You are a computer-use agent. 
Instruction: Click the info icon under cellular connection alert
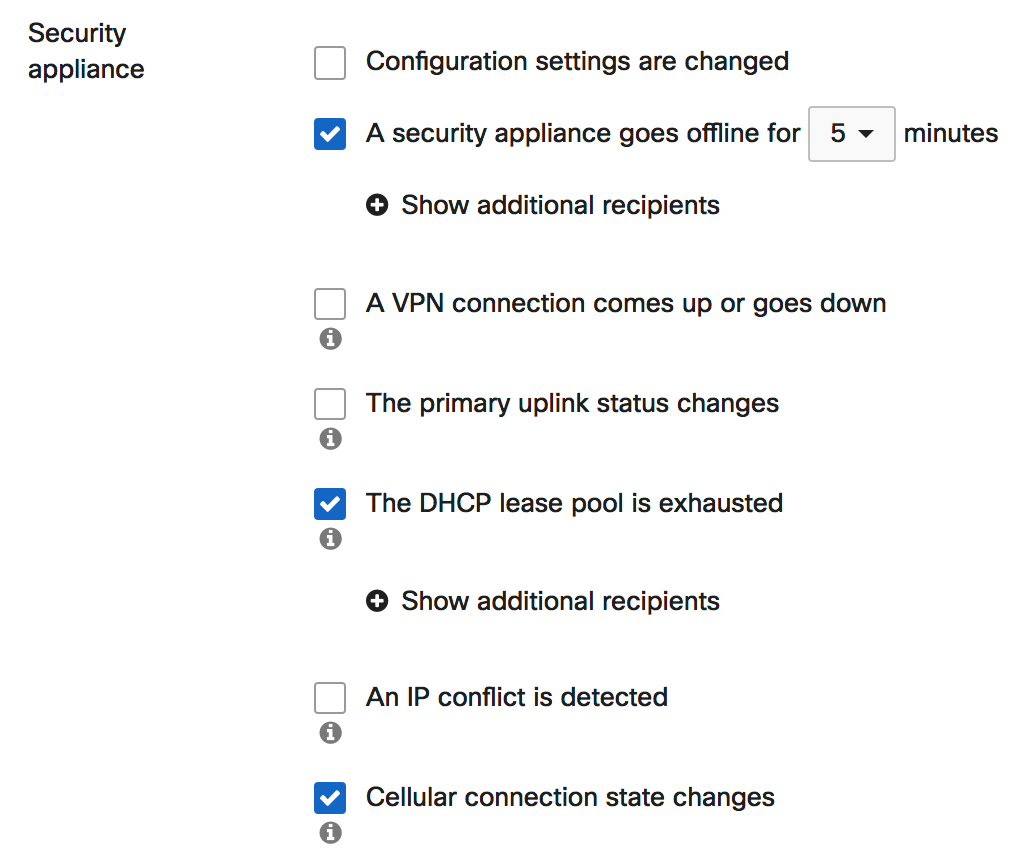(330, 833)
